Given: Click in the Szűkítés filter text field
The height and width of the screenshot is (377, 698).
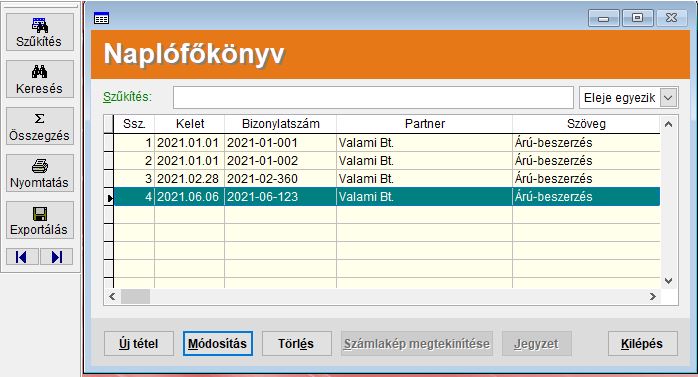Looking at the screenshot, I should coord(373,97).
